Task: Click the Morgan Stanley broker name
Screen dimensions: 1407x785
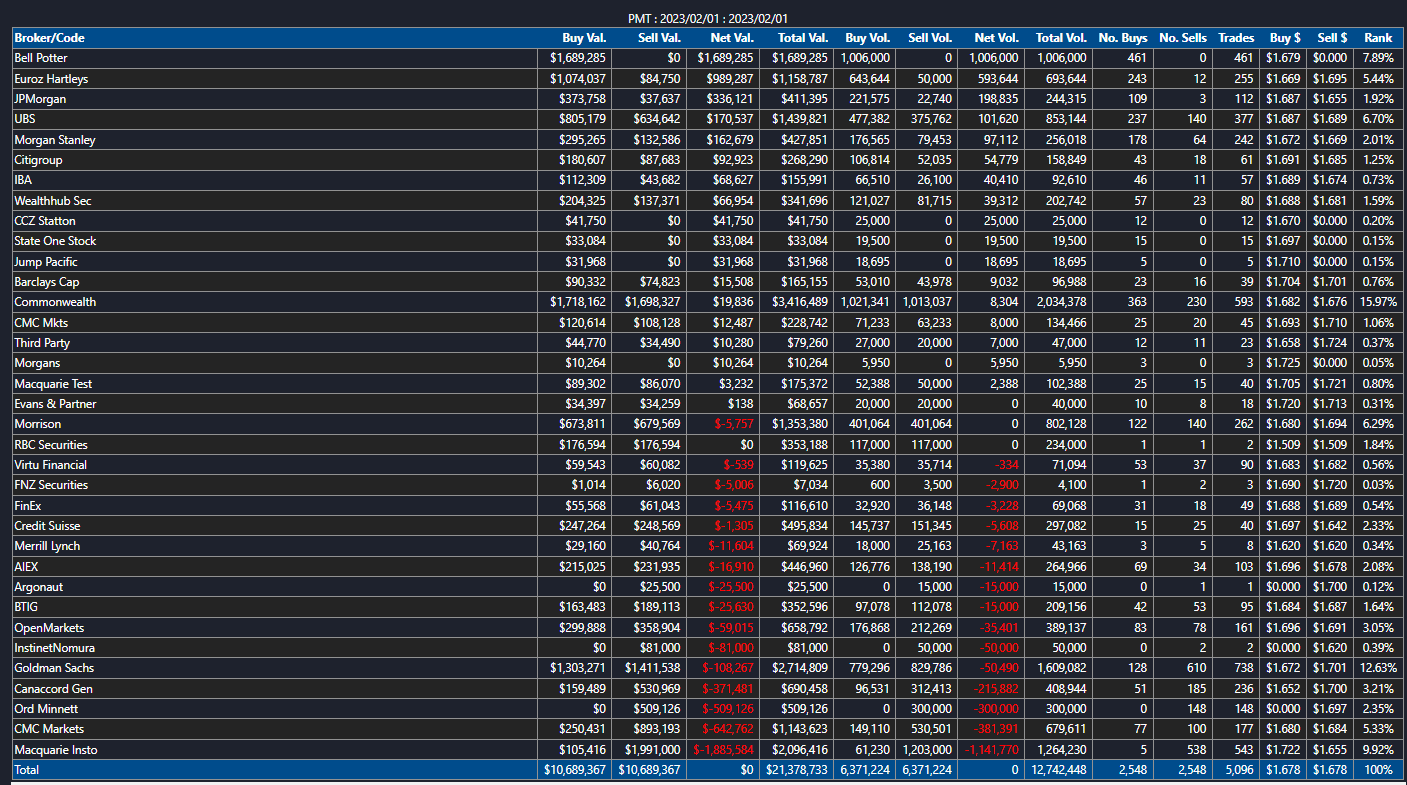Action: pos(55,140)
